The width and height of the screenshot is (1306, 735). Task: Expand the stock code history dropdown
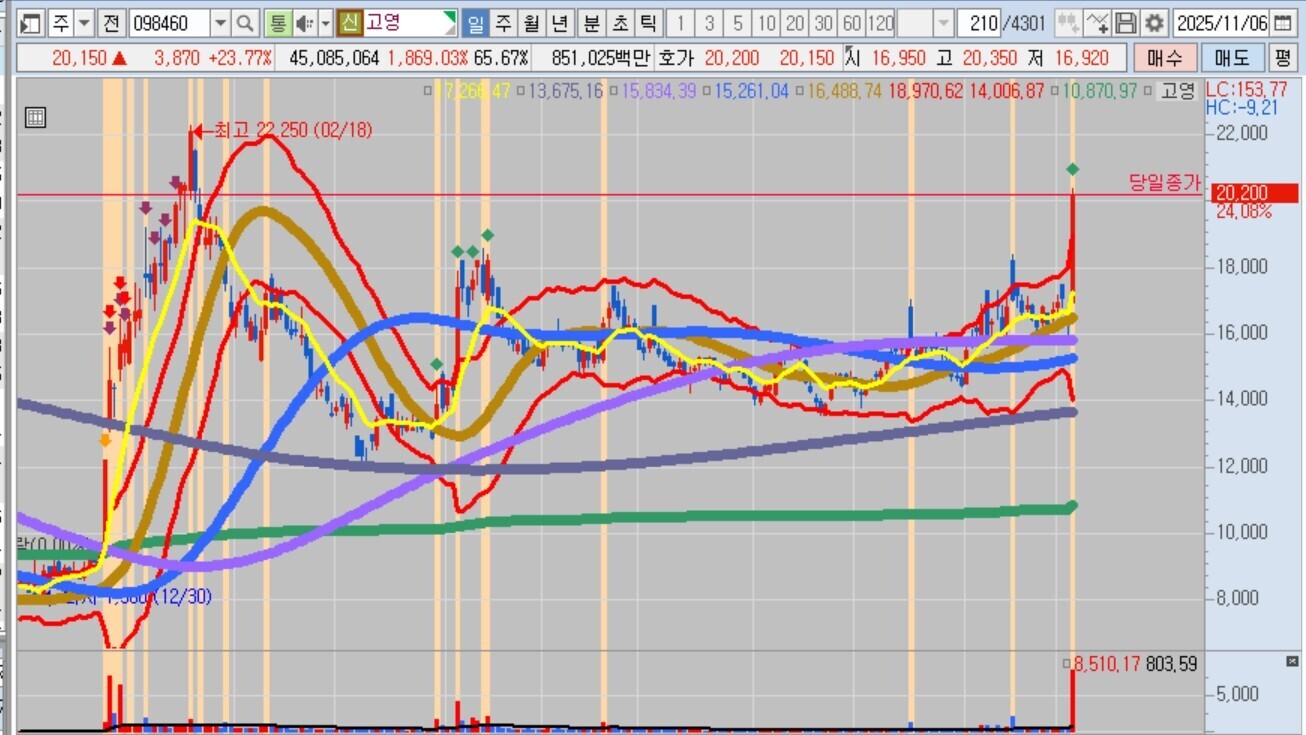[220, 23]
